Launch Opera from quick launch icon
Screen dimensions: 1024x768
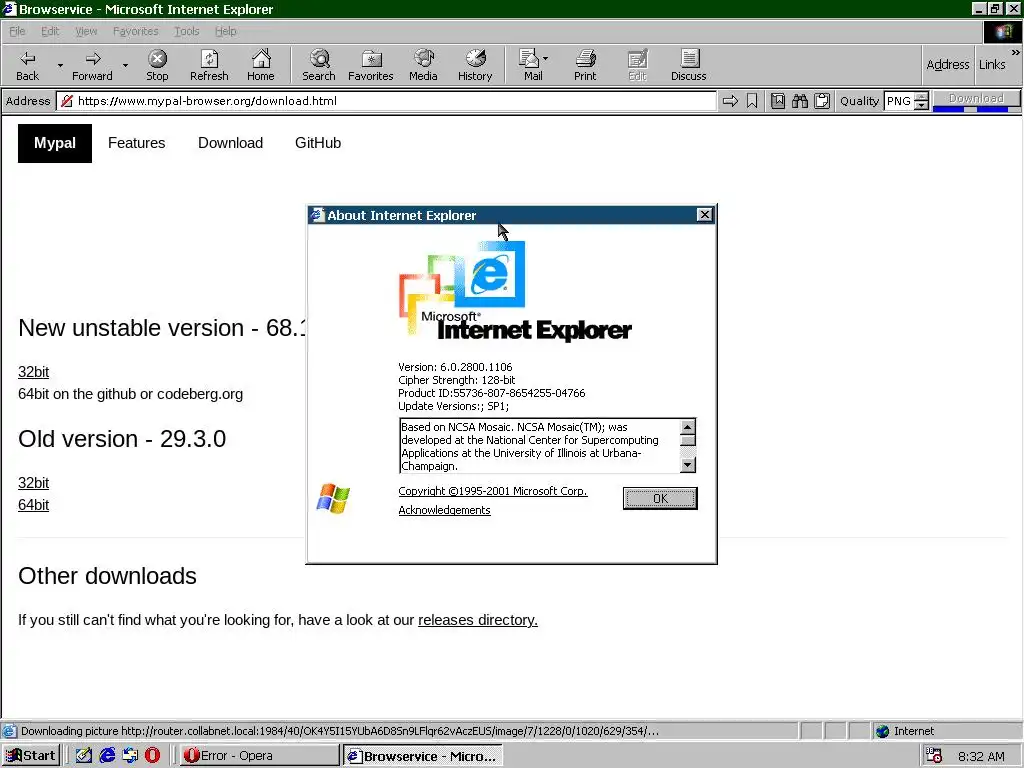click(152, 756)
